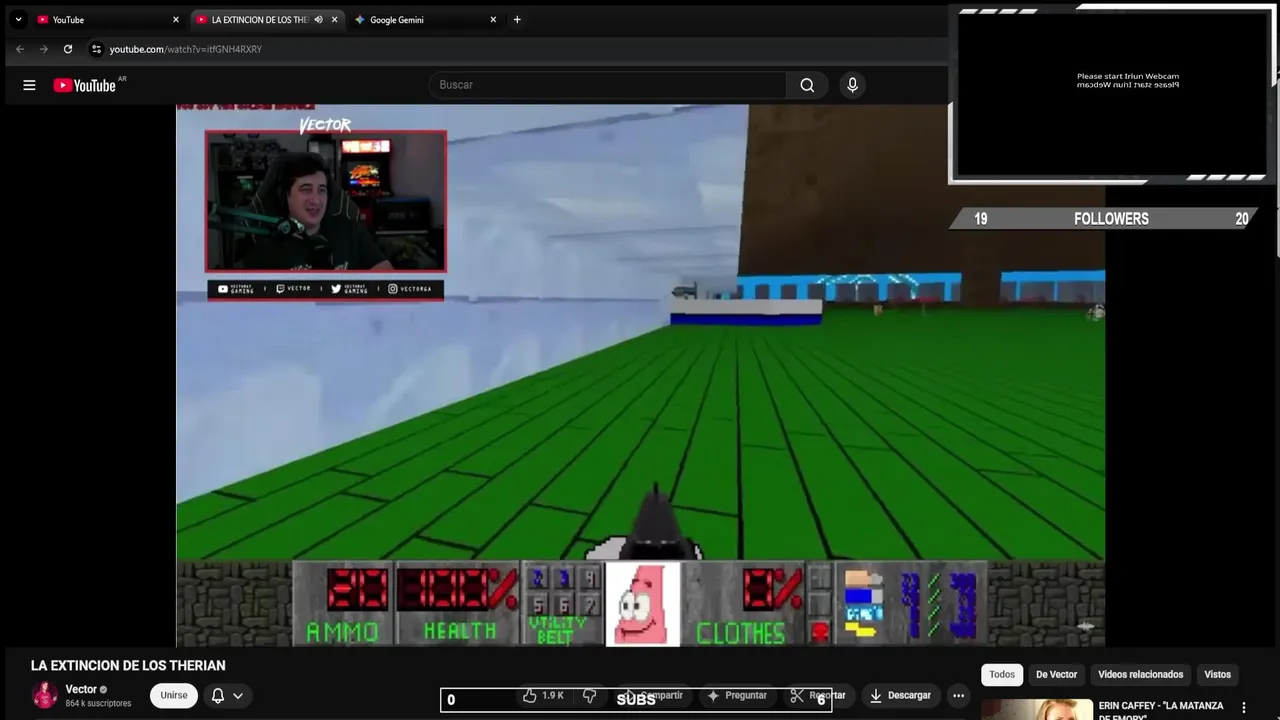Focus the Buscar search field

point(608,85)
